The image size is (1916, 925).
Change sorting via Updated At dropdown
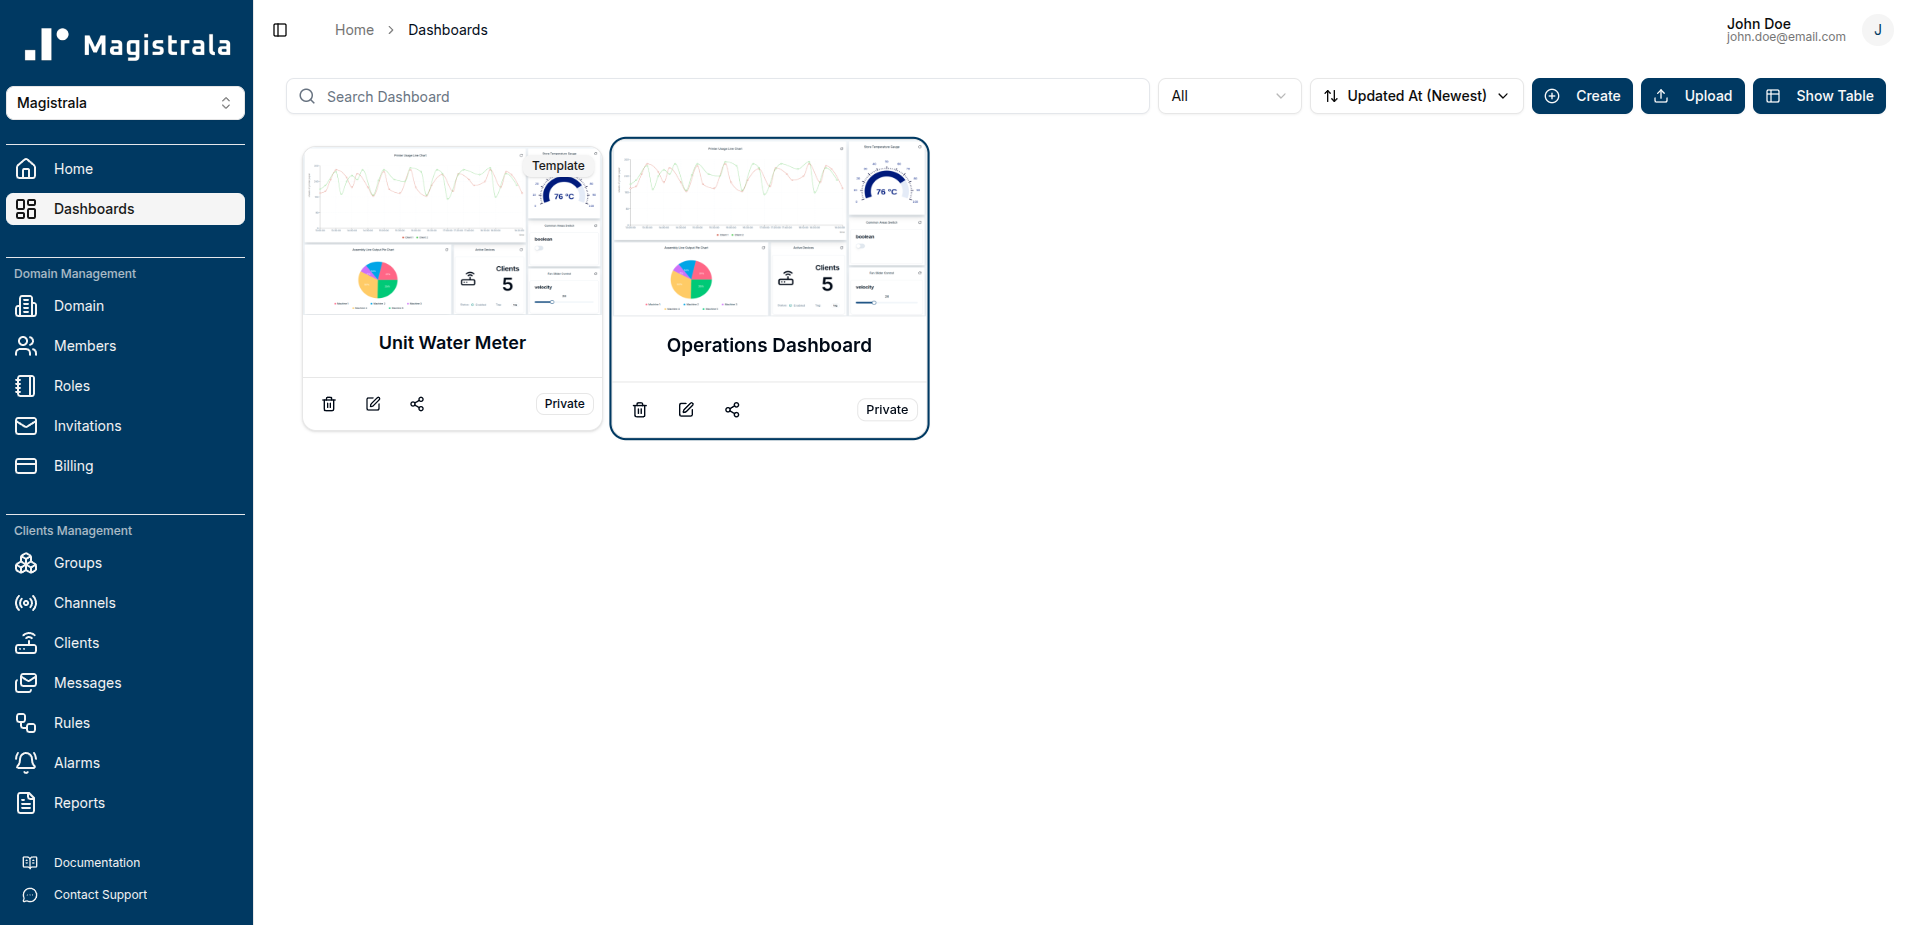click(1415, 96)
